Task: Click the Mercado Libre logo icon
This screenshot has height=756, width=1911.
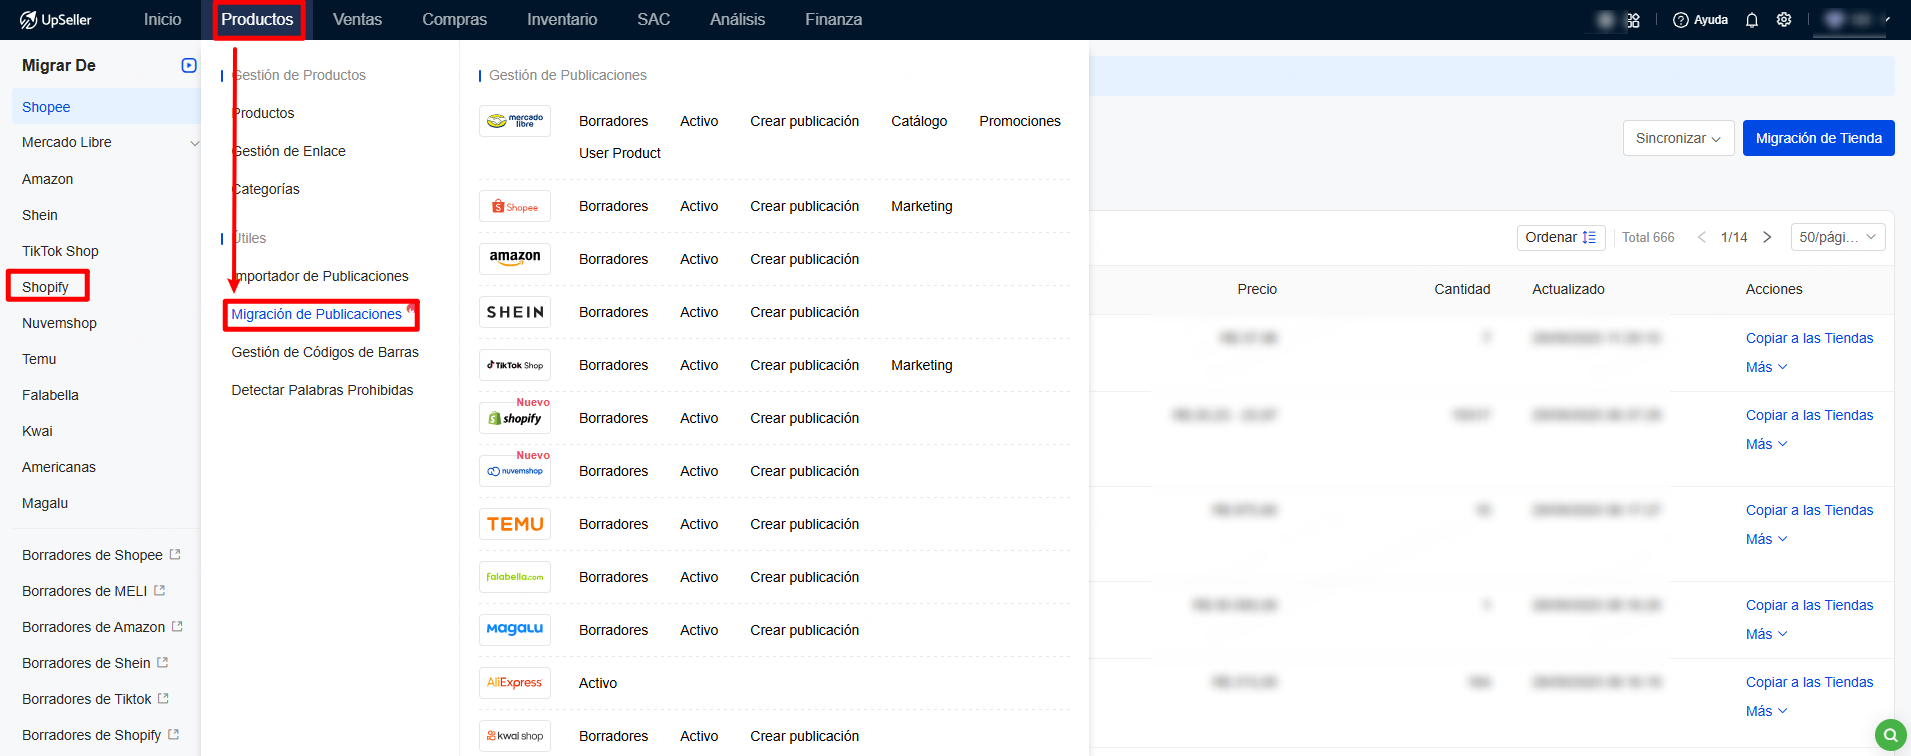Action: 514,121
